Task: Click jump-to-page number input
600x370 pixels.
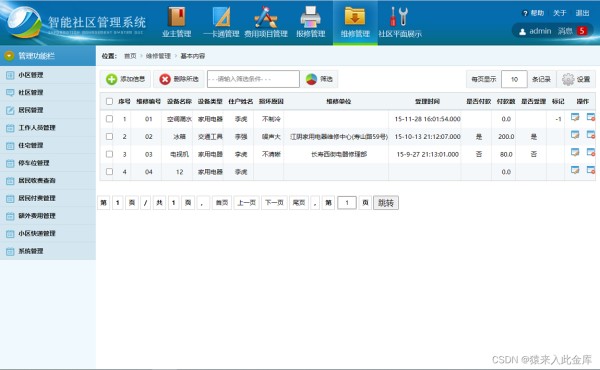Action: (x=347, y=203)
